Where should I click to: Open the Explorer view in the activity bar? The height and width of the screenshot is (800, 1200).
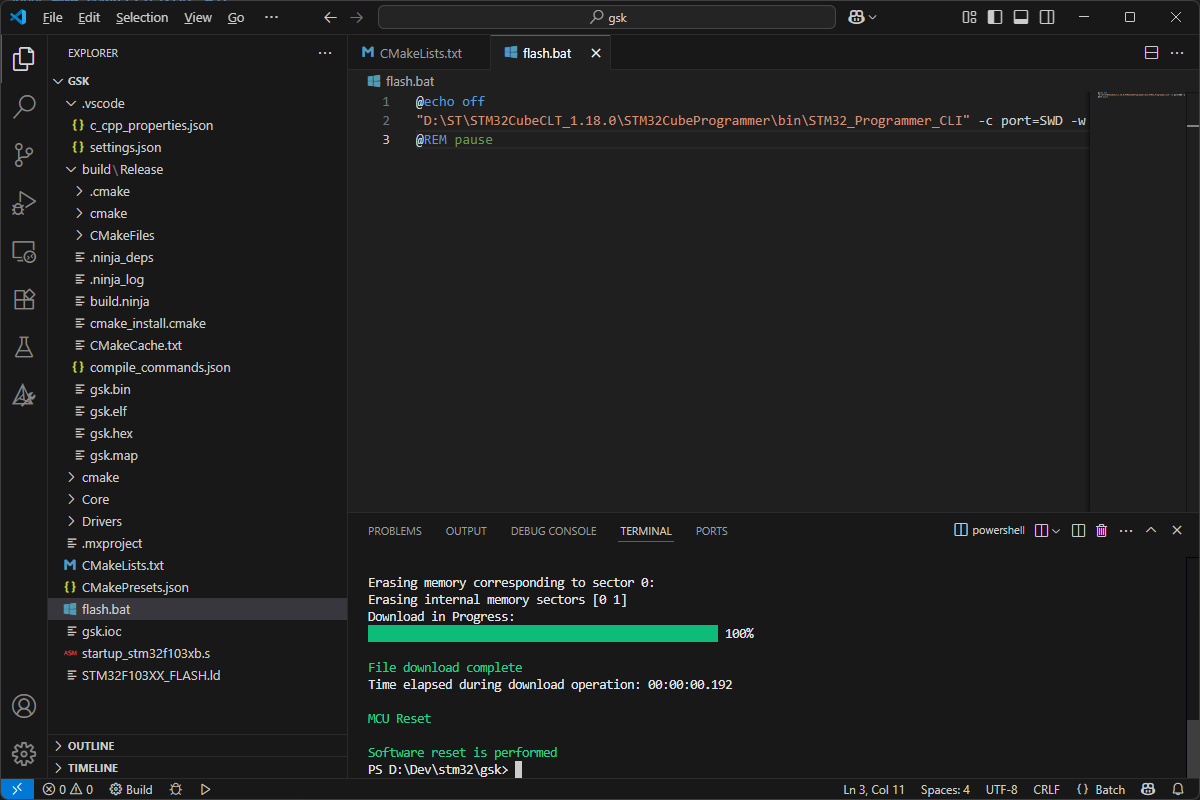24,59
